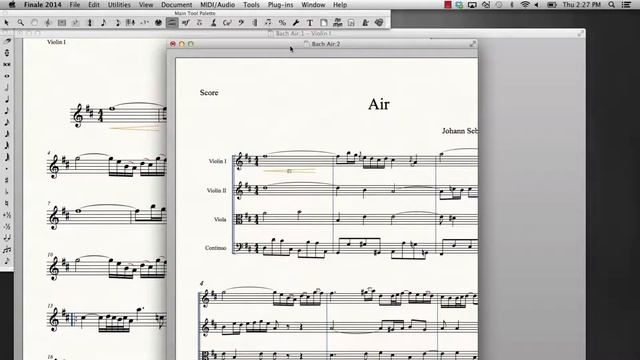Select the Simple Entry eighth-note tool
Image resolution: width=640 pixels, height=360 pixels.
pos(103,22)
